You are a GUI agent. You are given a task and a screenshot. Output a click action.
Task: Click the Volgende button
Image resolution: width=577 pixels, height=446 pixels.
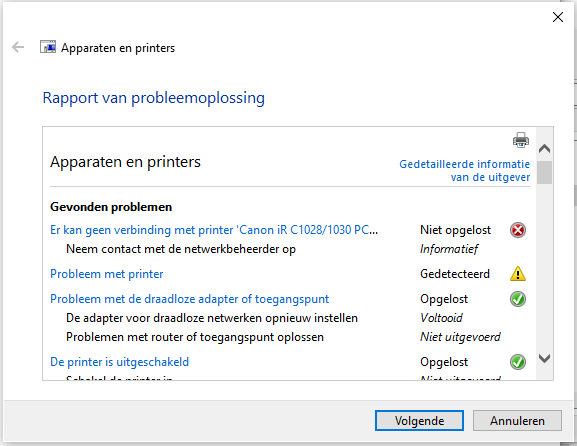pos(419,421)
